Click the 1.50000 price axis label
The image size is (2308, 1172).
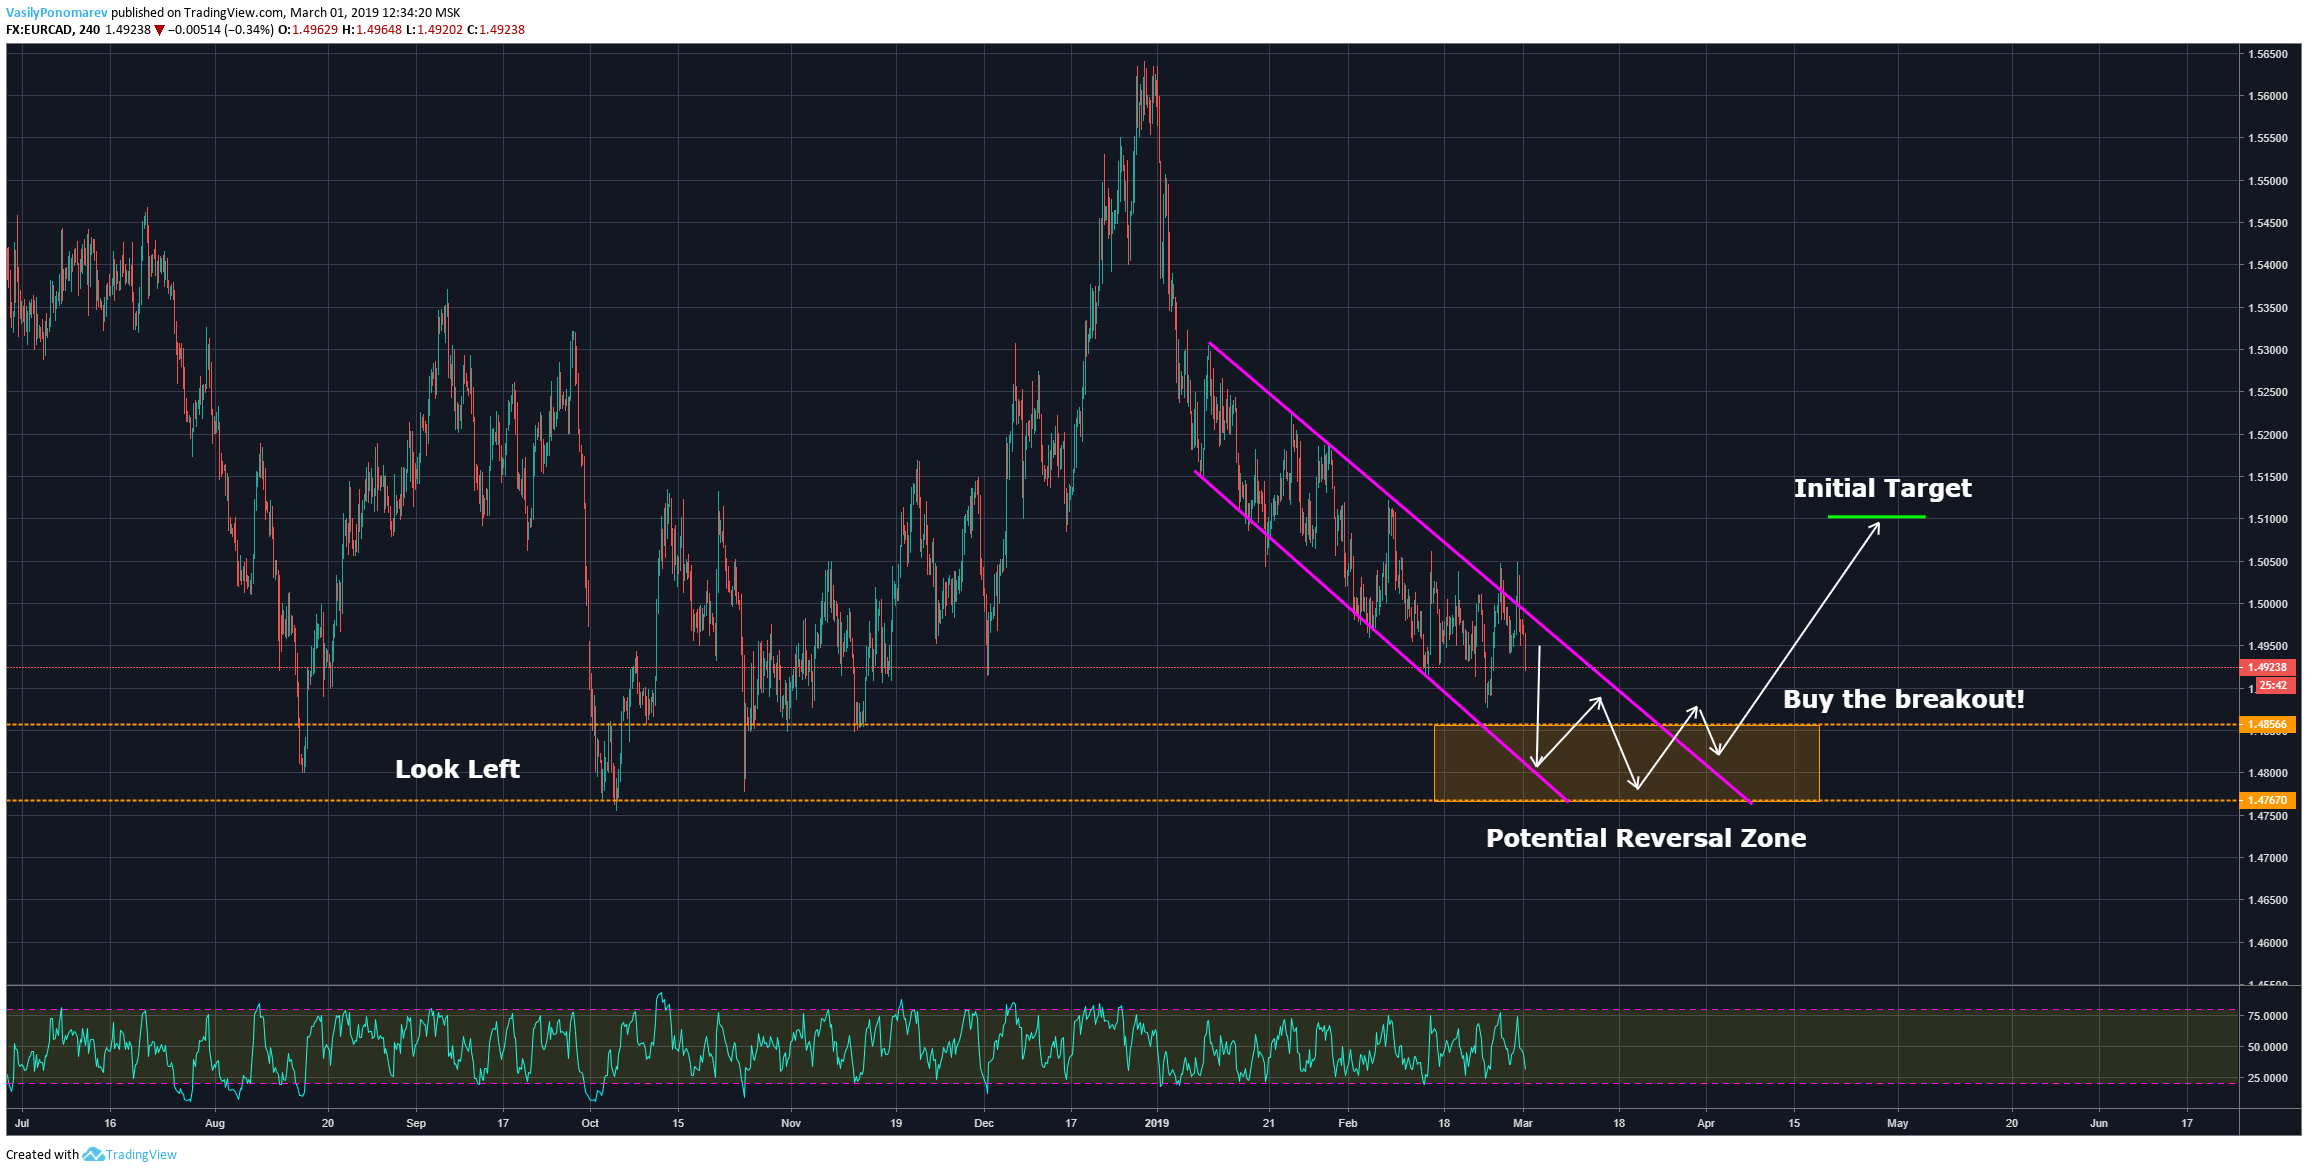[x=2268, y=604]
